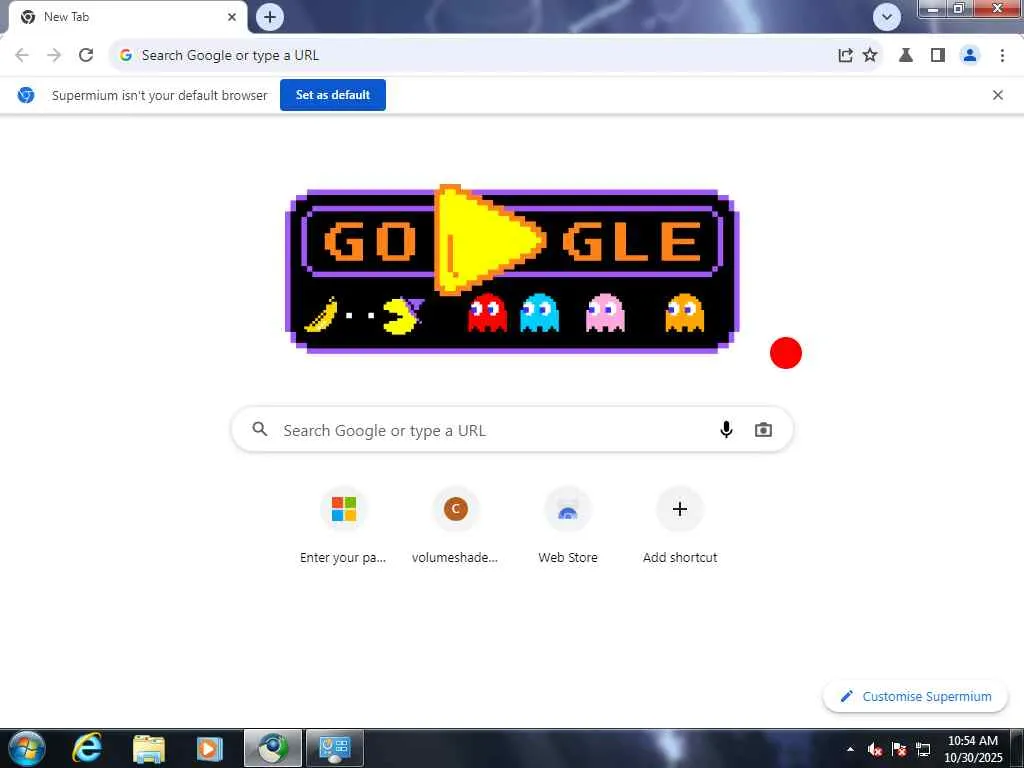1024x768 pixels.
Task: Go back using the browser back arrow
Action: [x=22, y=56]
